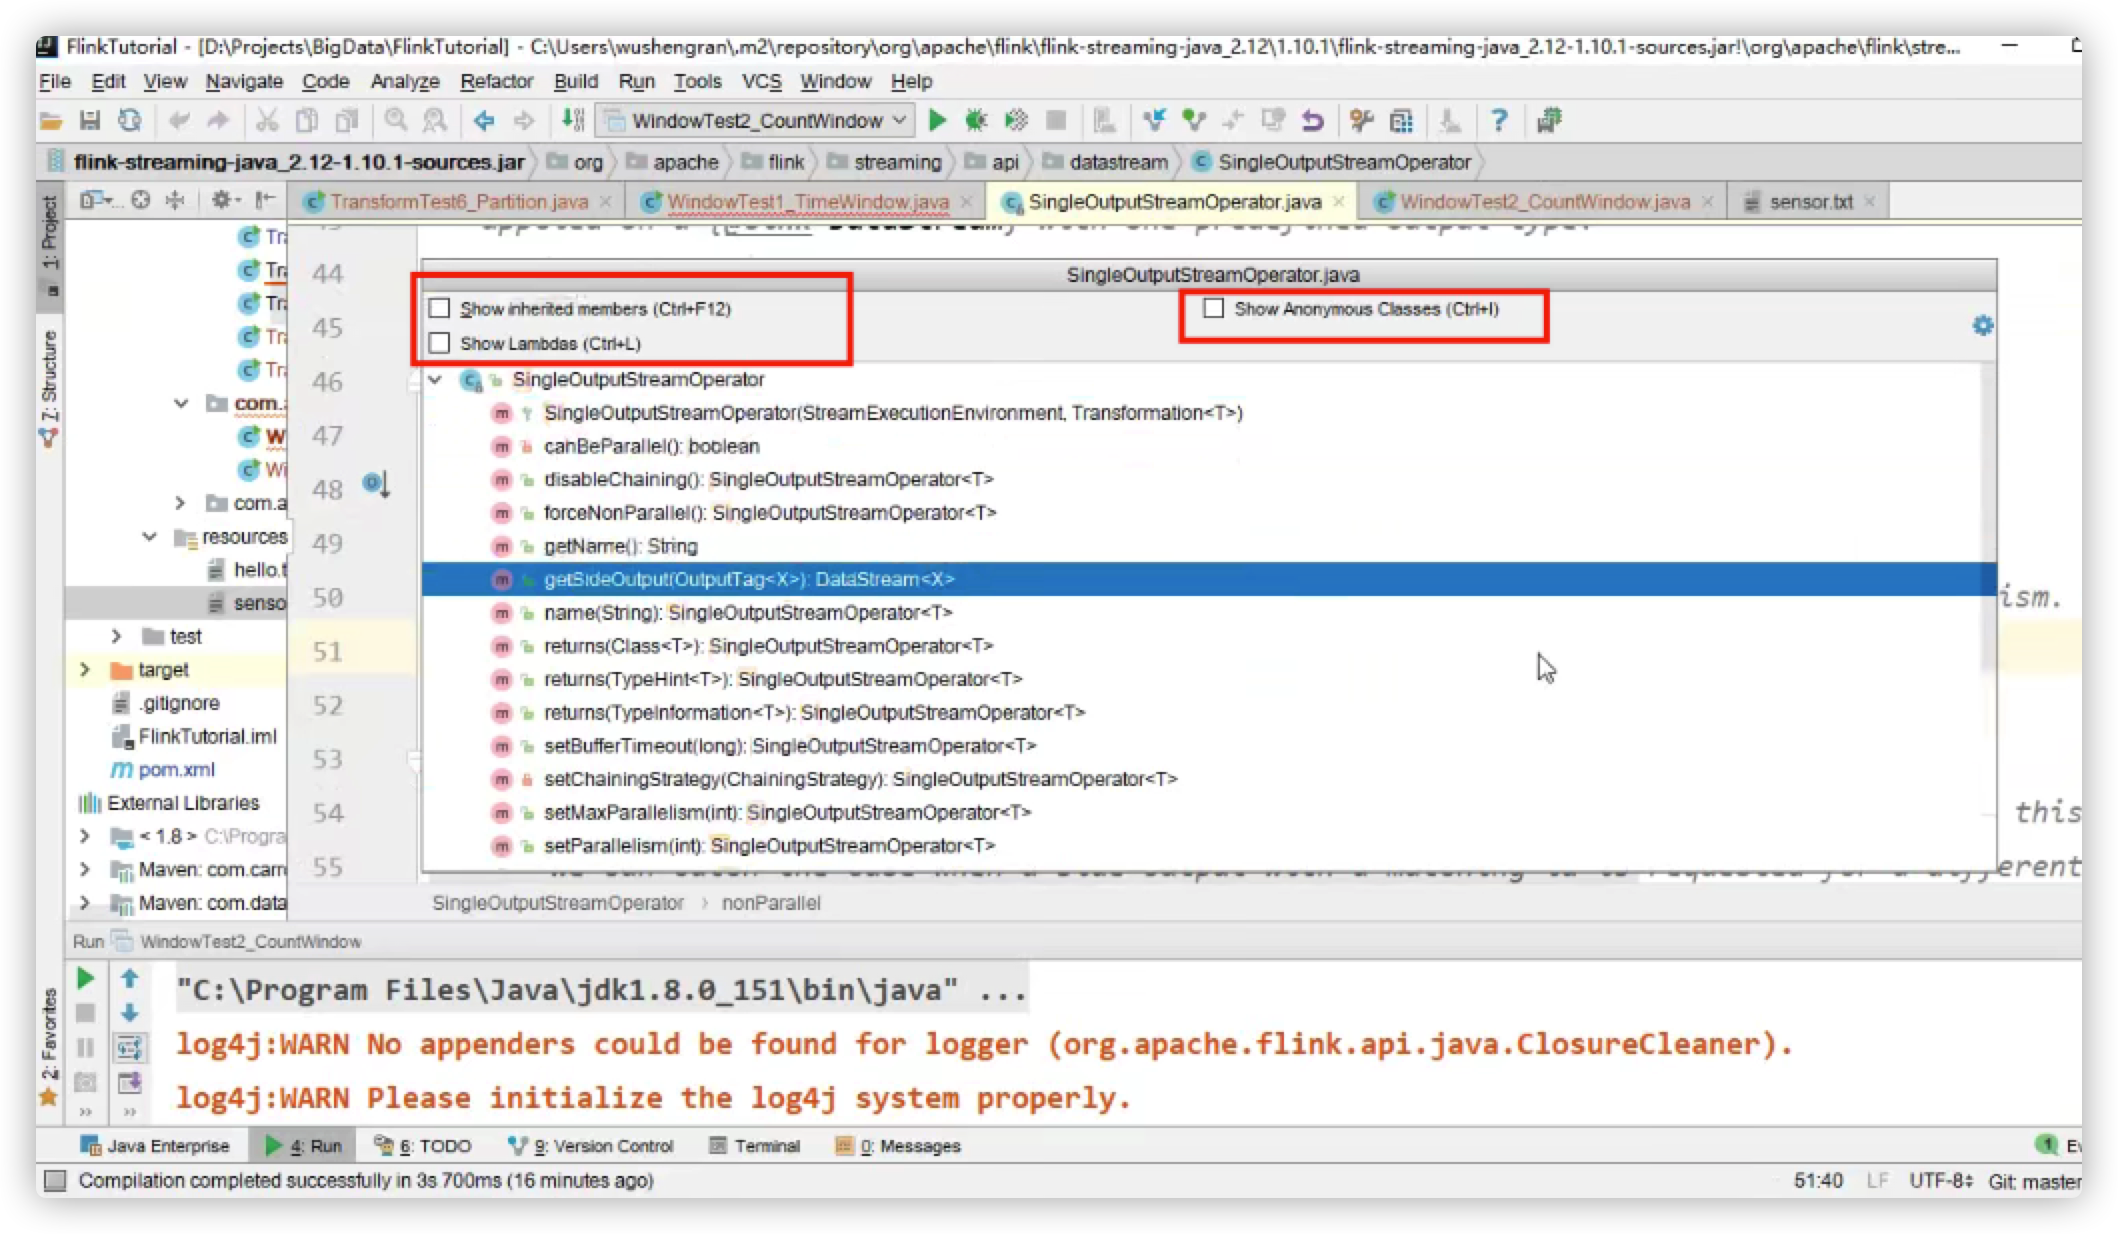Screen dimensions: 2118x1234
Task: Open the Refactor menu
Action: 496,81
